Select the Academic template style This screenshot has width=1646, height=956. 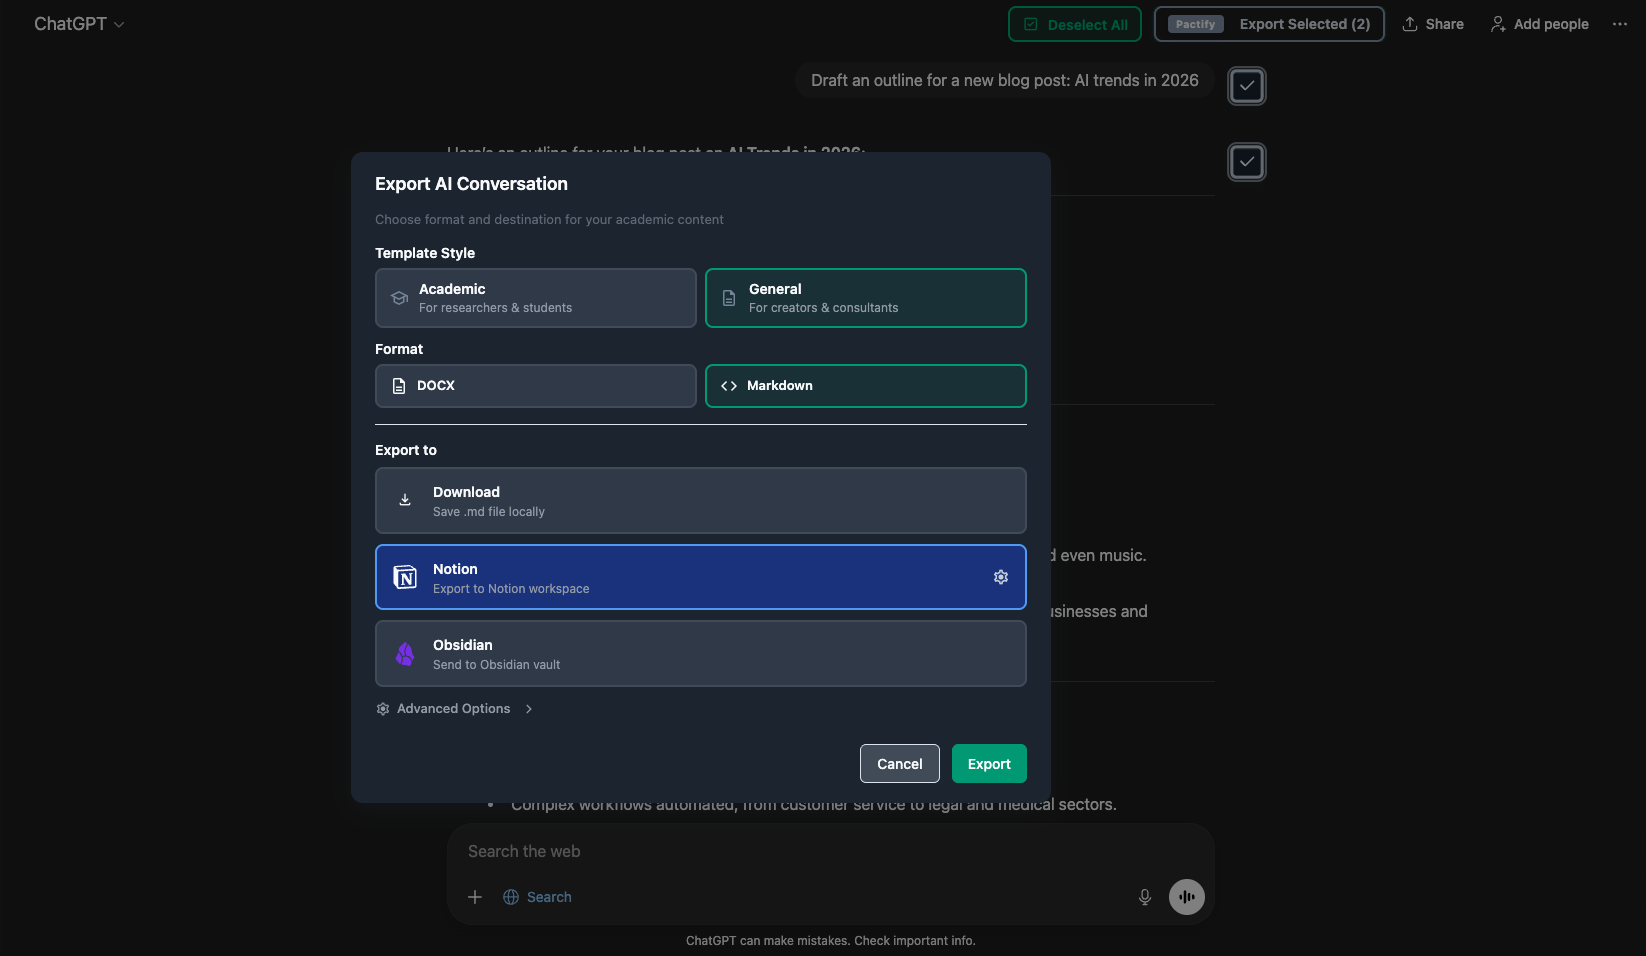pos(535,297)
